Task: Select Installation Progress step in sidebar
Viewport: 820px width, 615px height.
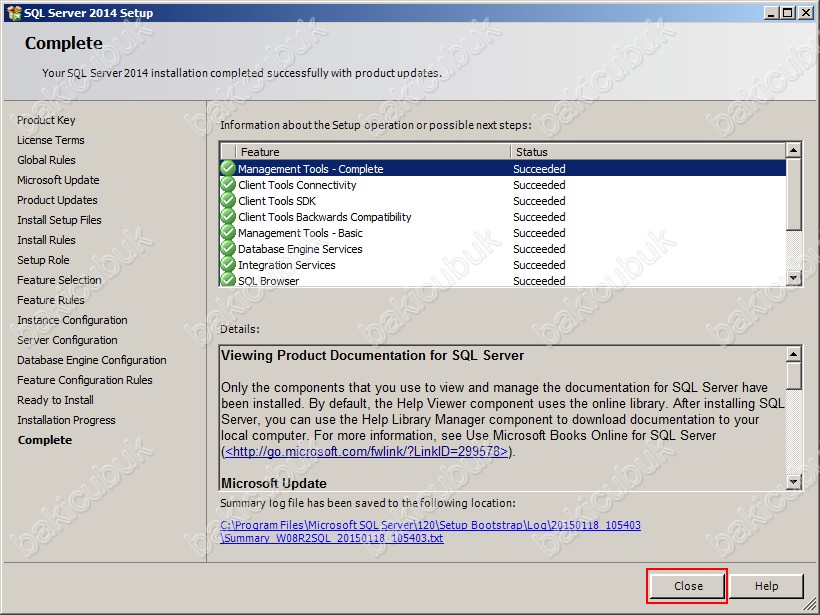Action: click(x=66, y=420)
